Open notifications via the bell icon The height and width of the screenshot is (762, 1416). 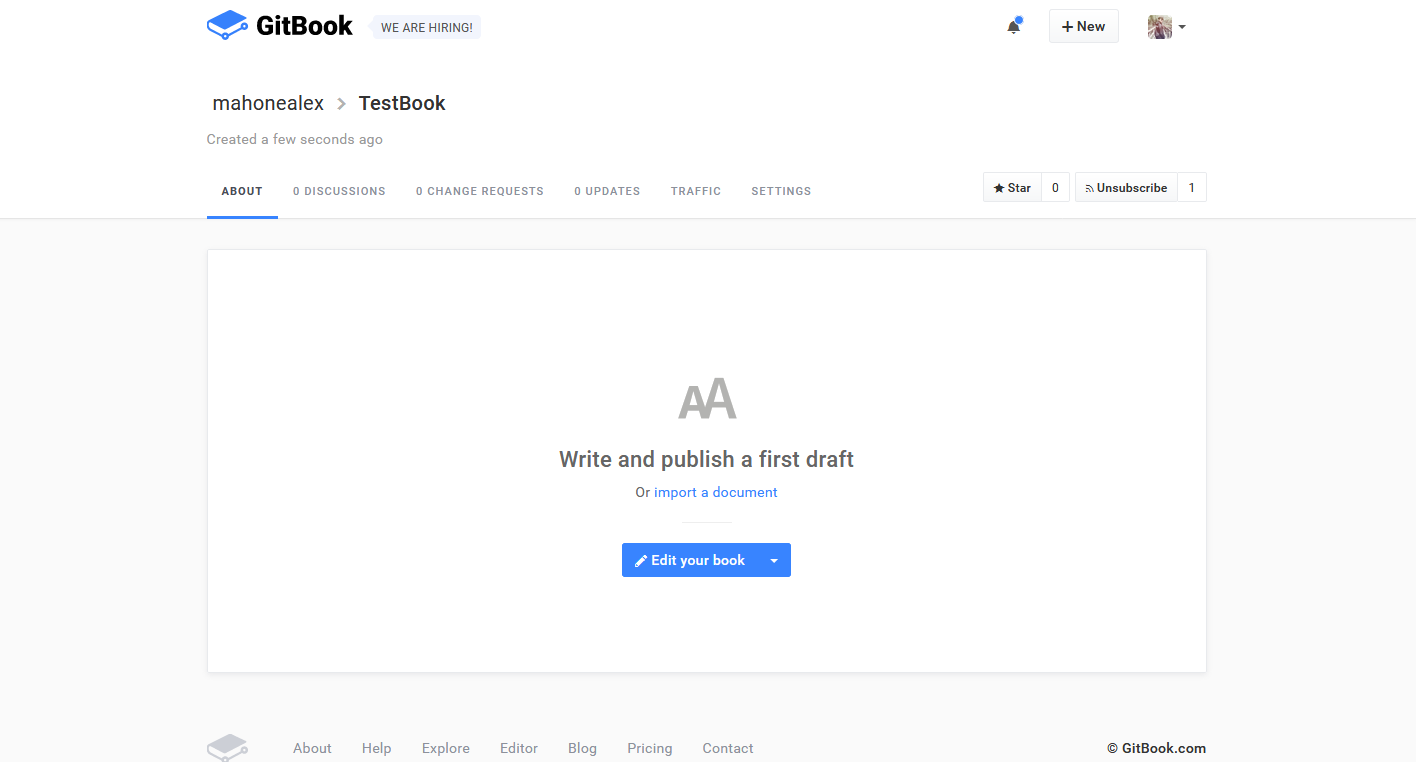coord(1013,27)
